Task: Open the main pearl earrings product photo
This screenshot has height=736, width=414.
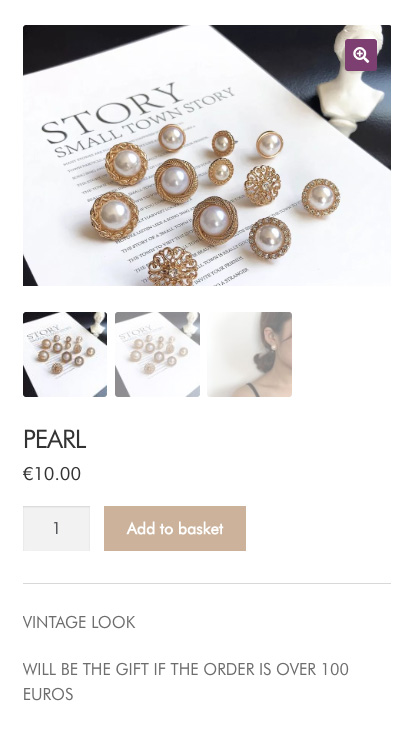Action: [x=207, y=155]
